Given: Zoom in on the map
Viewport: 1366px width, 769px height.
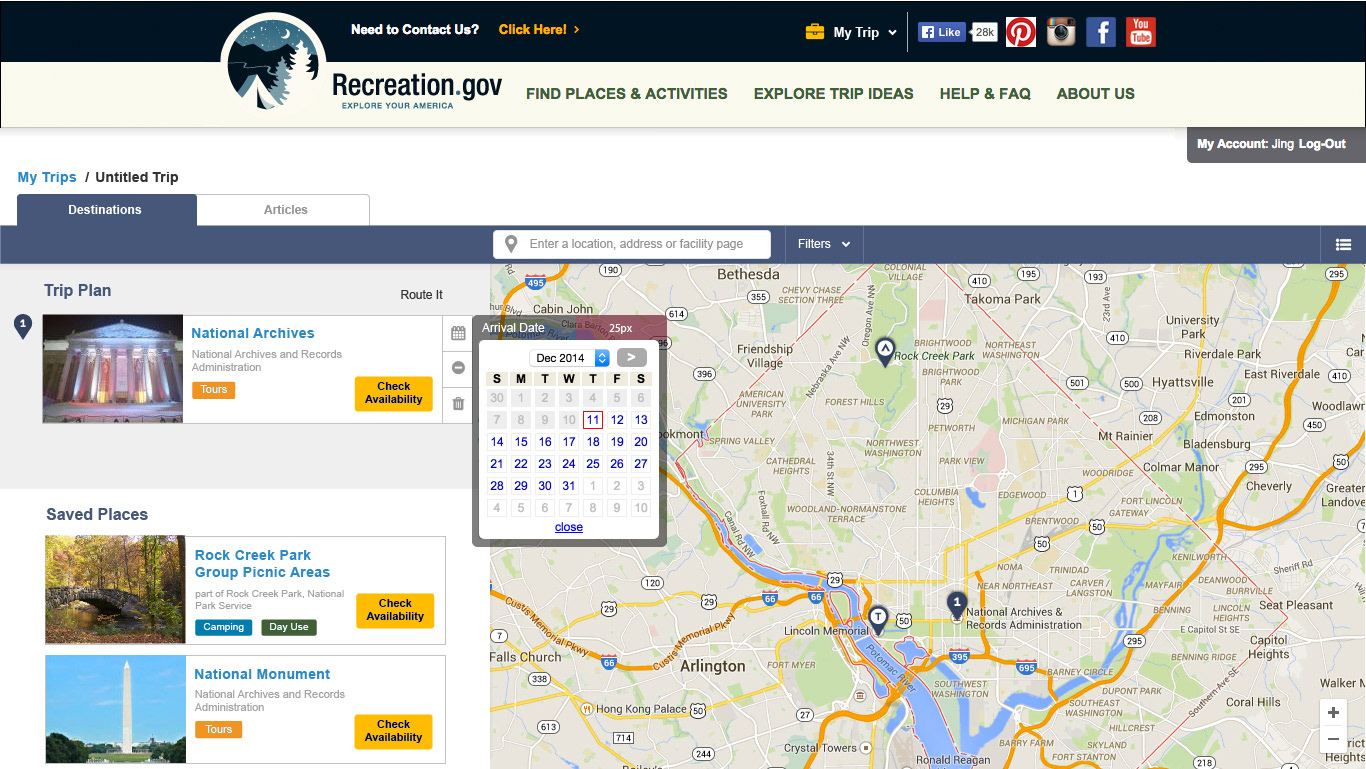Looking at the screenshot, I should [1333, 713].
